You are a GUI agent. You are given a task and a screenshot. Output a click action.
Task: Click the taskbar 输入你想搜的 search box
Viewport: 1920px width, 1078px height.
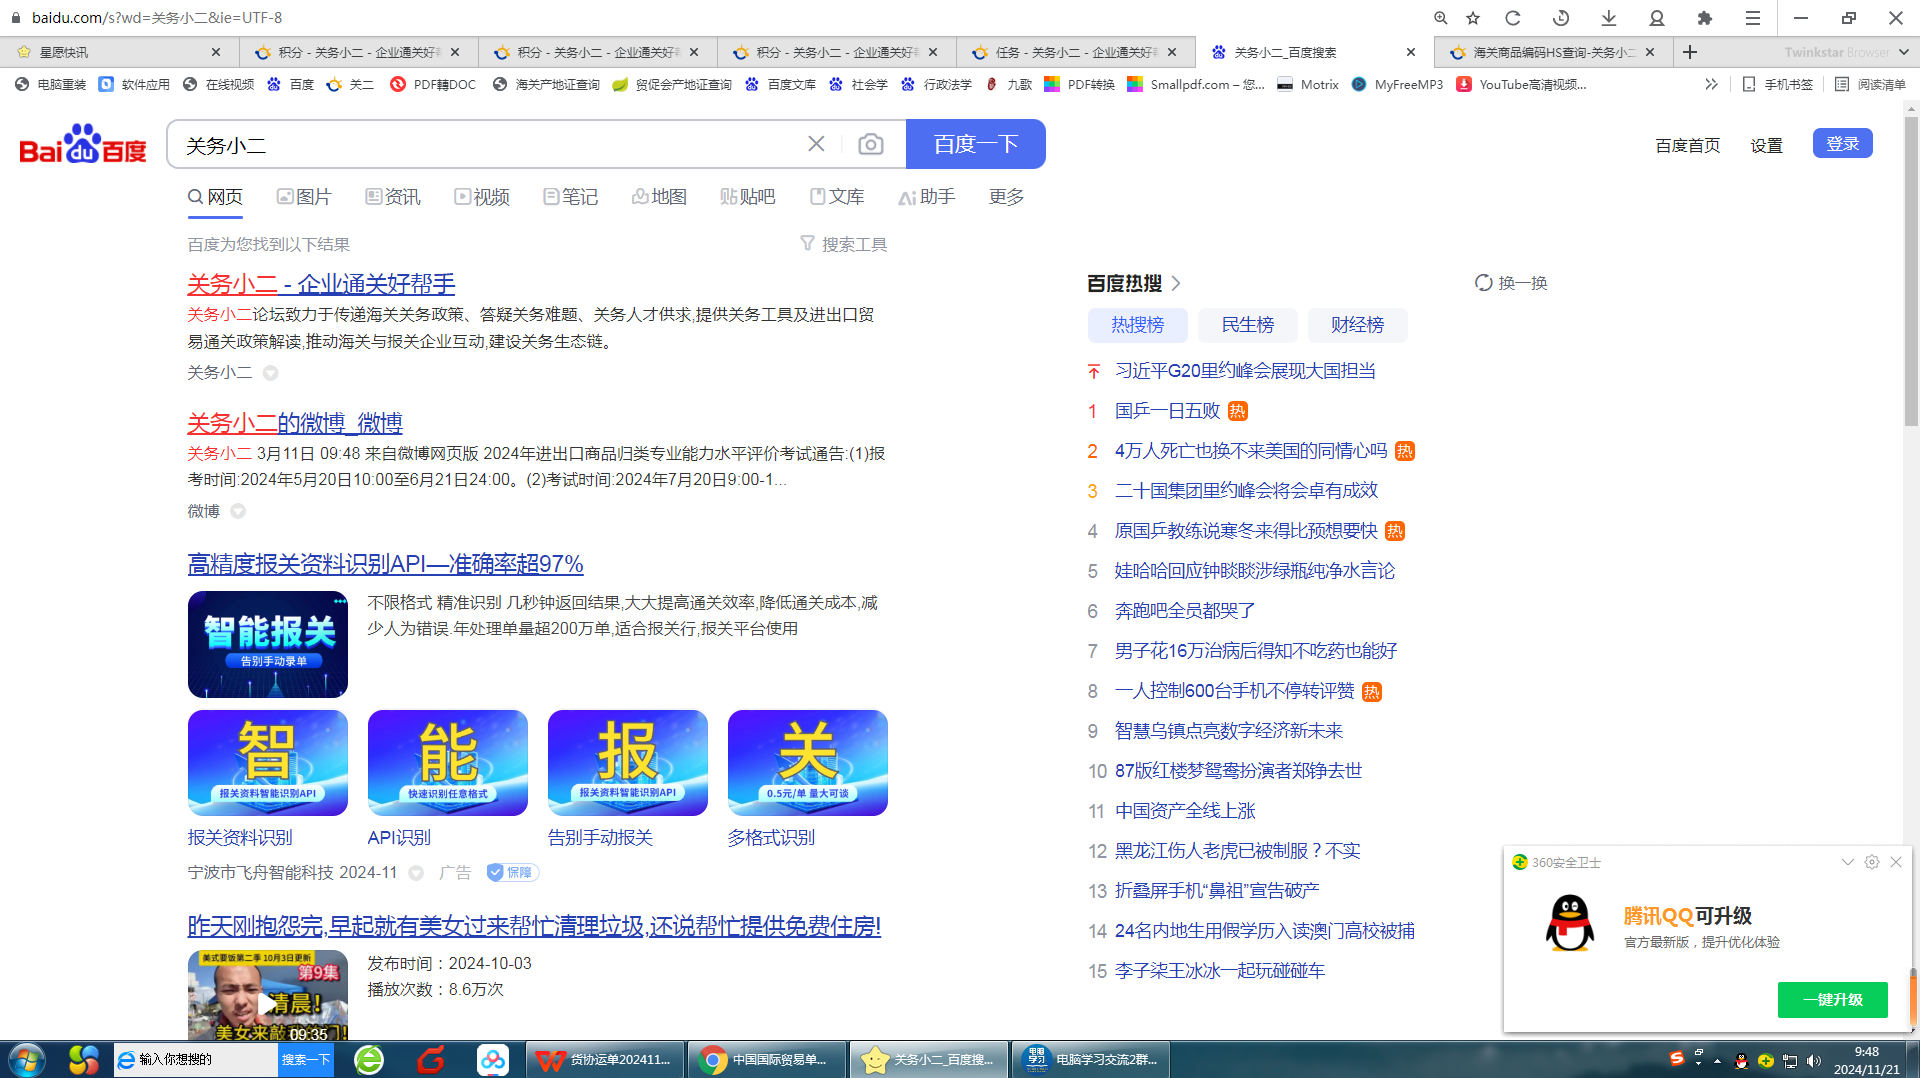(x=196, y=1059)
